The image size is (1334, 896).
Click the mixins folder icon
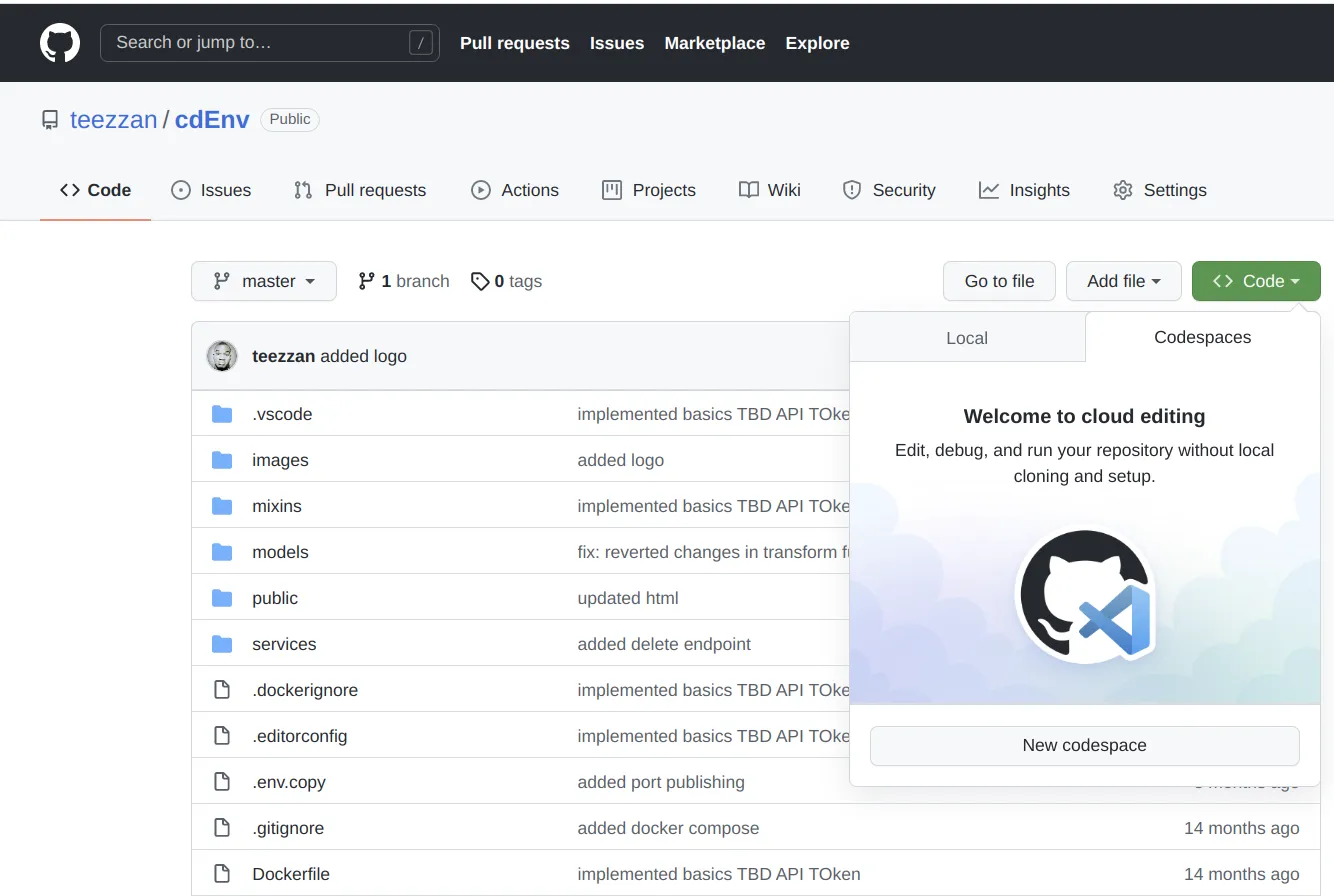222,506
